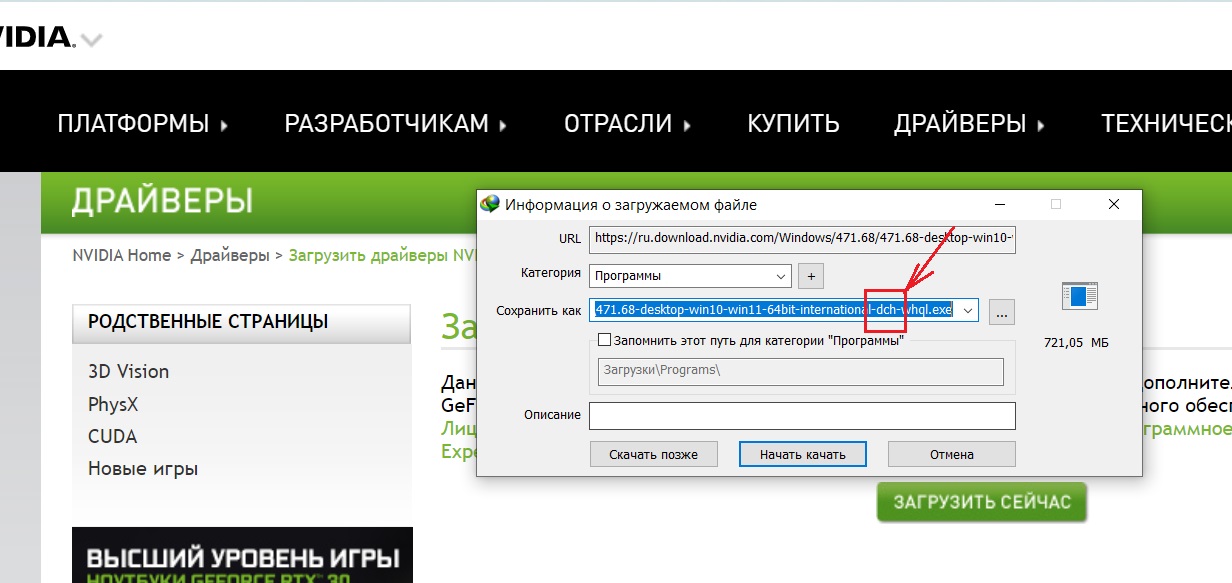Click the Отмена button
The image size is (1232, 583).
click(951, 454)
